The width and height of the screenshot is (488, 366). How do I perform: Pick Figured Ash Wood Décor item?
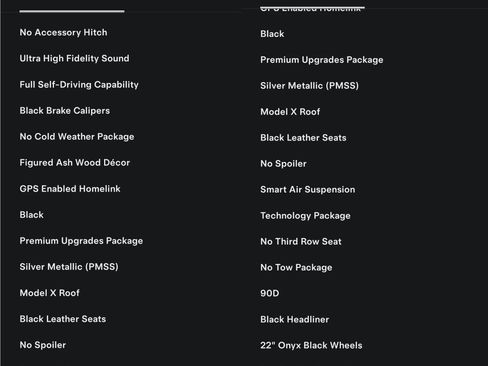75,163
